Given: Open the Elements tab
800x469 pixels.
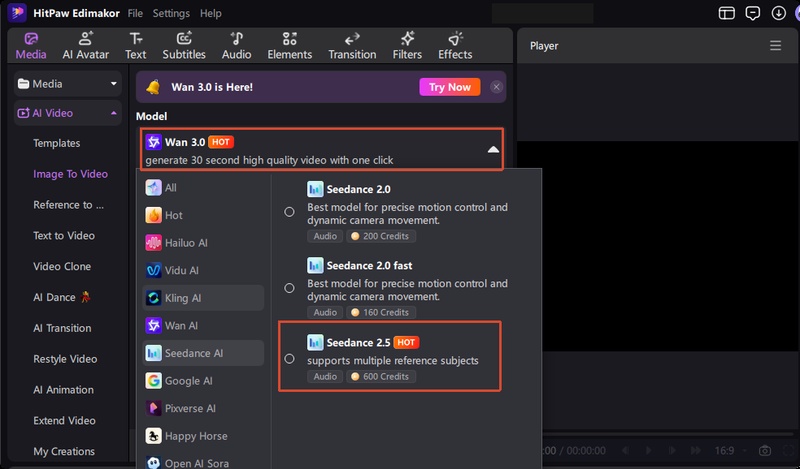Looking at the screenshot, I should coord(290,45).
